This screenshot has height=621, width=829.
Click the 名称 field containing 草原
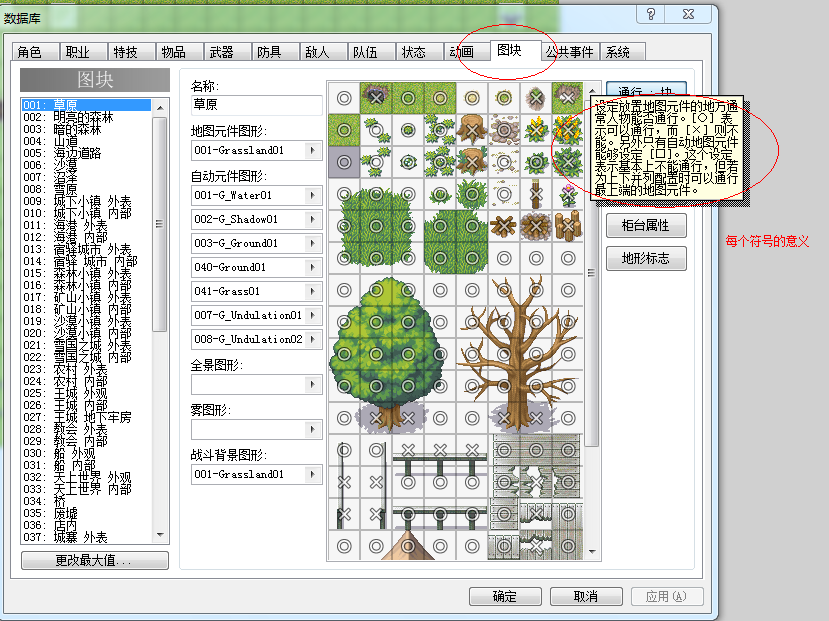tap(256, 105)
